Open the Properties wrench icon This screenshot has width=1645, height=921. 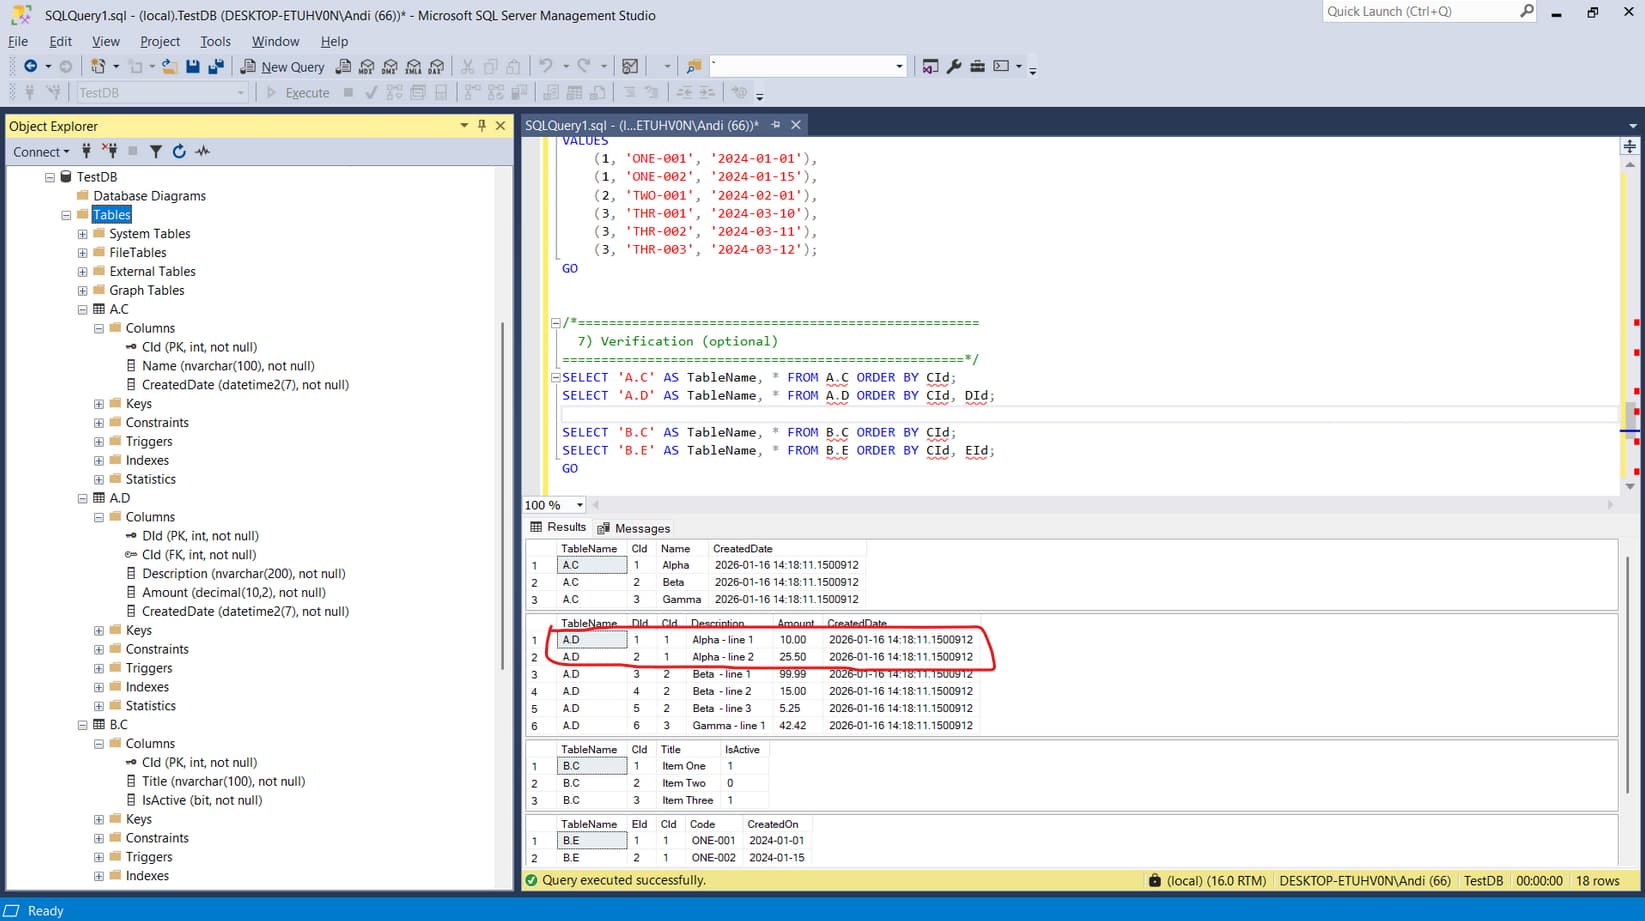click(x=954, y=67)
